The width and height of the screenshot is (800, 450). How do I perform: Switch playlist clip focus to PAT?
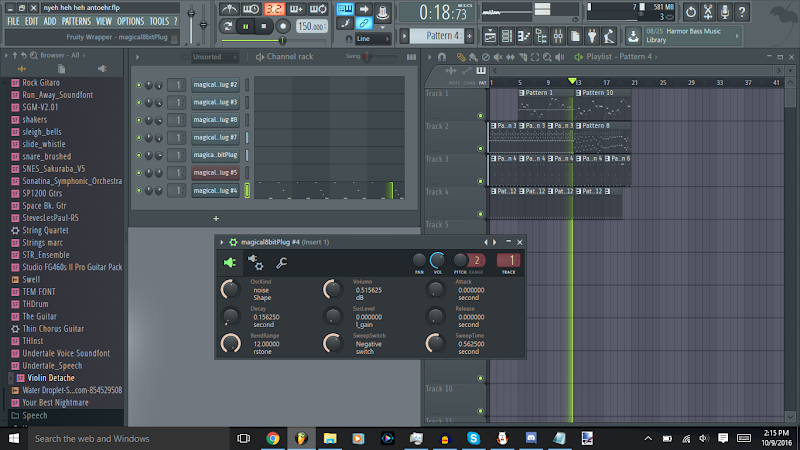pyautogui.click(x=482, y=83)
